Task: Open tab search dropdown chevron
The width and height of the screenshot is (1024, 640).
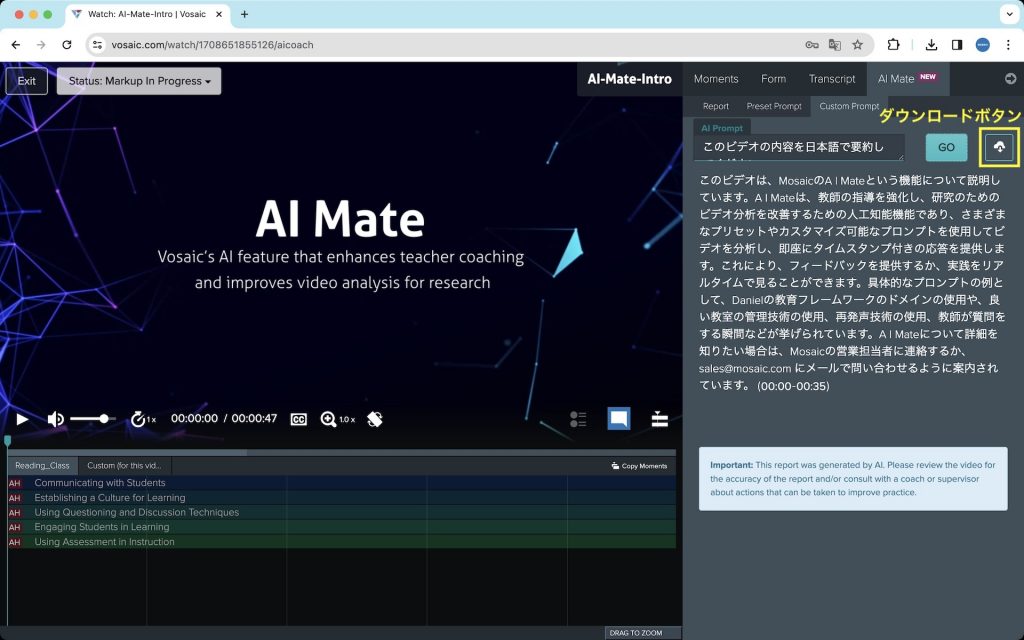Action: click(x=1010, y=14)
